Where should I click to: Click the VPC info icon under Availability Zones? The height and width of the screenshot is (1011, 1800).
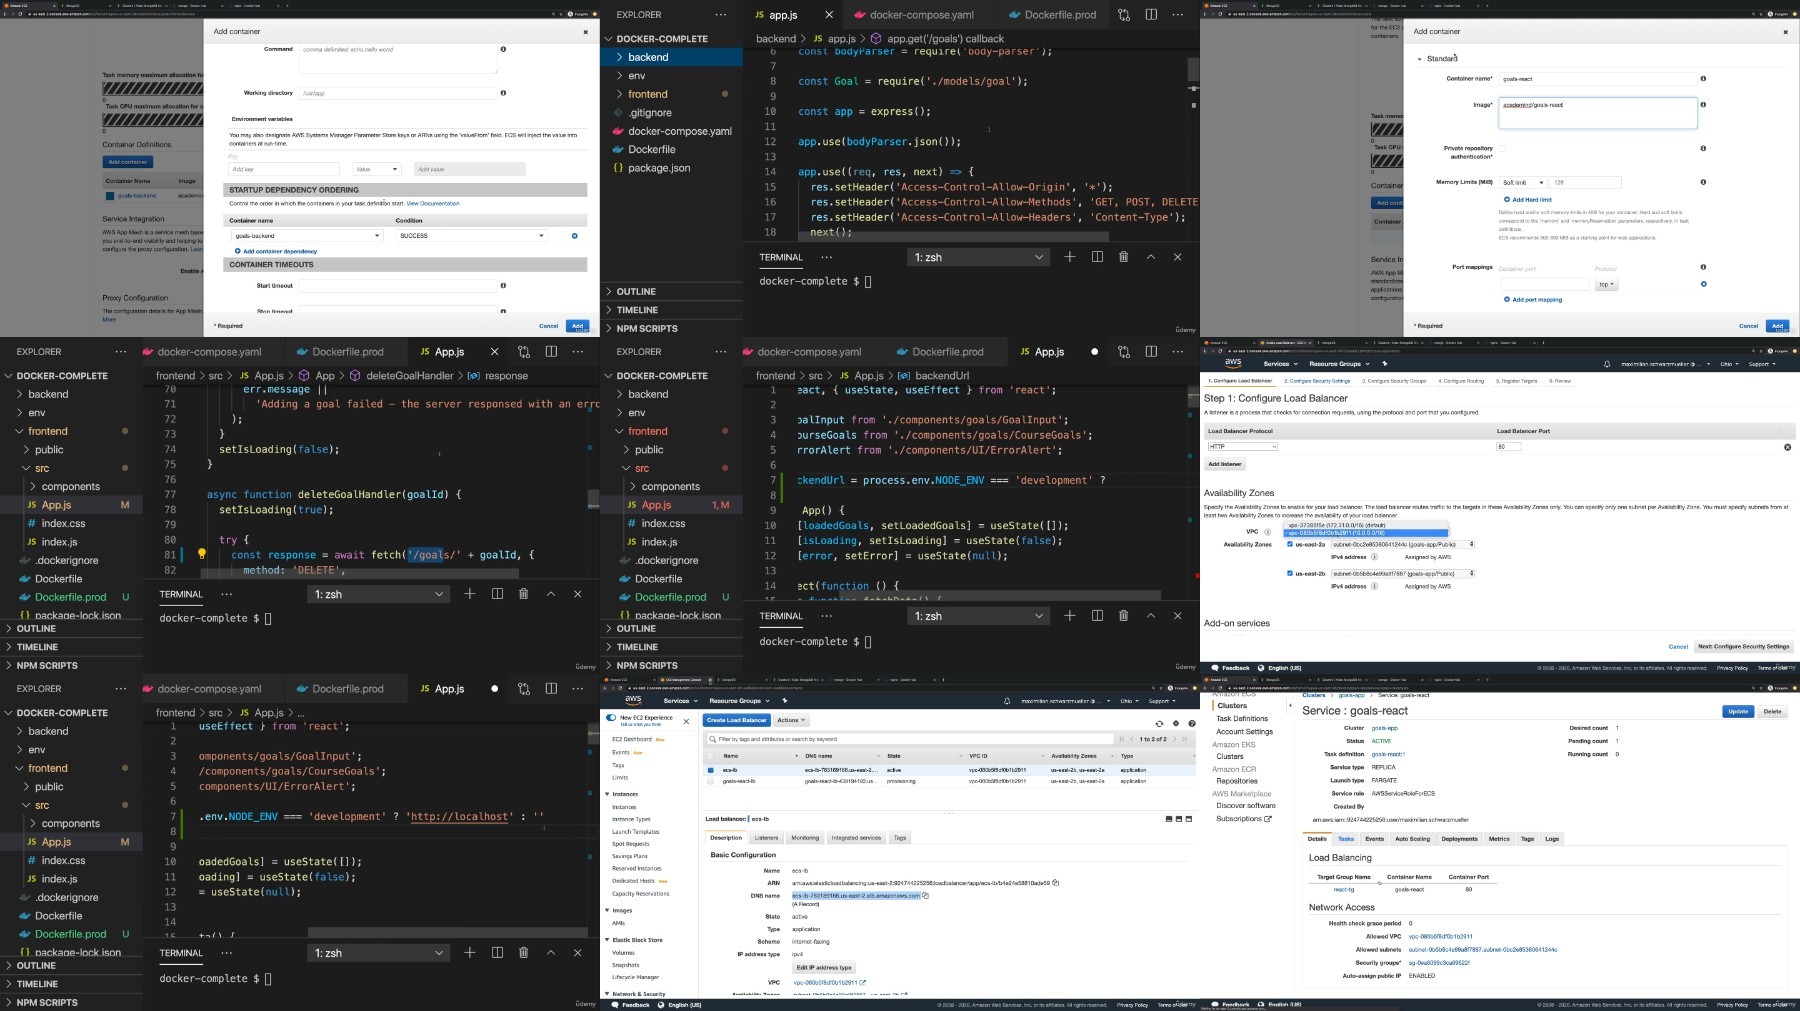pyautogui.click(x=1268, y=532)
